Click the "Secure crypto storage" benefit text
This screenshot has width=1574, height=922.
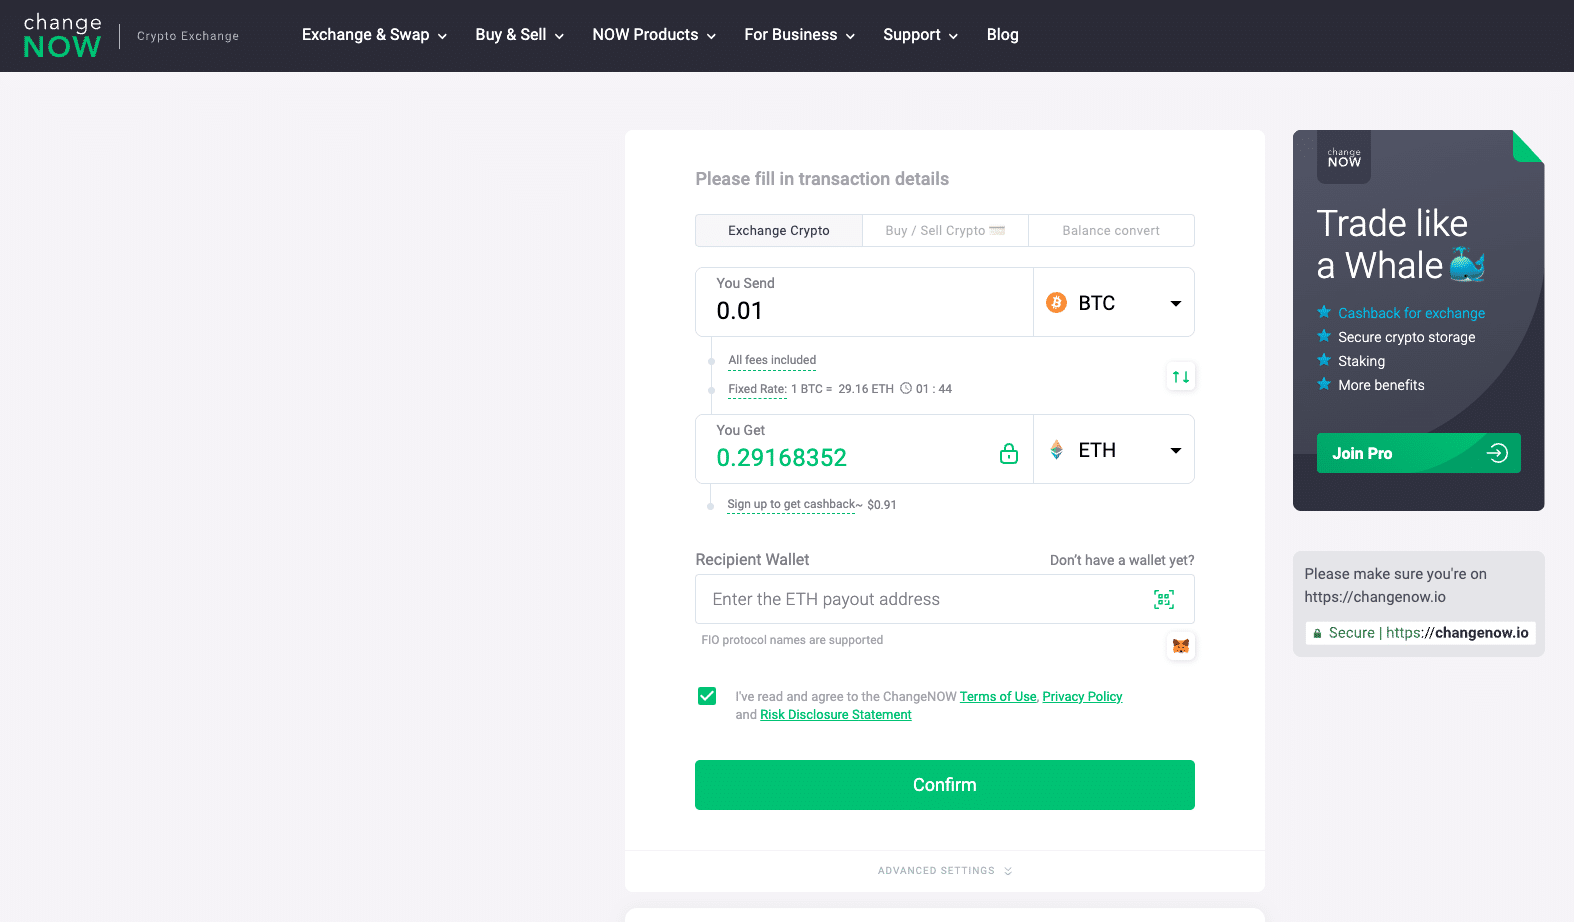[x=1407, y=337]
